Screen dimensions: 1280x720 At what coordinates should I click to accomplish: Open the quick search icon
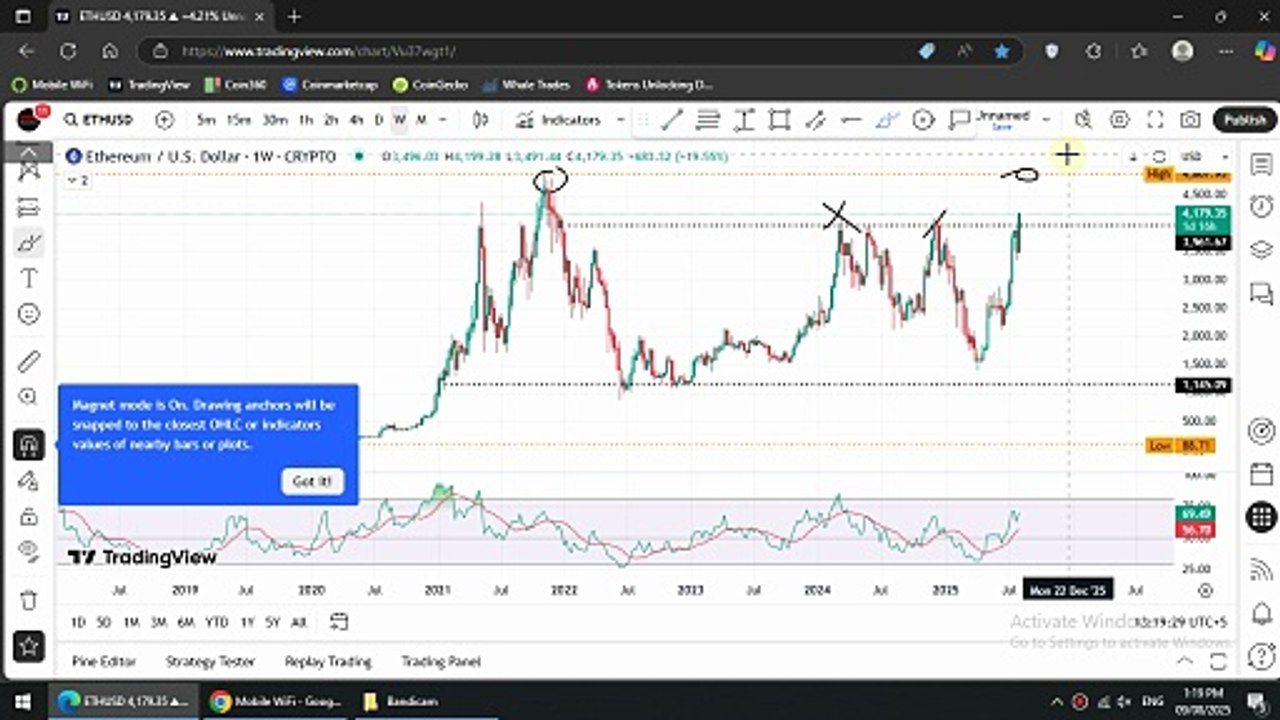(x=1083, y=120)
